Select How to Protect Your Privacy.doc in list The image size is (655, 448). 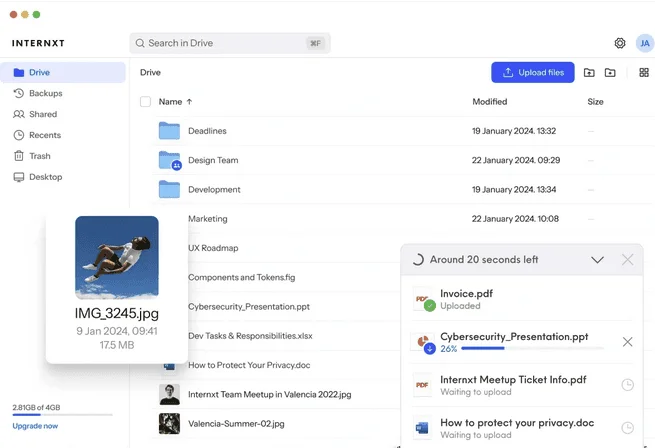(x=249, y=365)
